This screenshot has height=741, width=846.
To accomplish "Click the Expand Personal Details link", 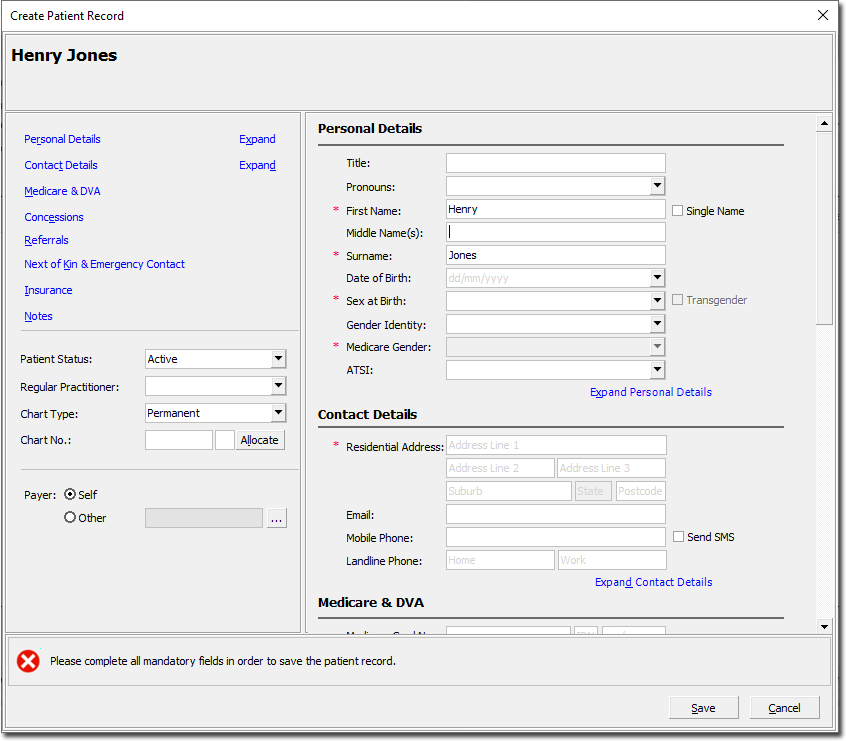I will (x=651, y=392).
